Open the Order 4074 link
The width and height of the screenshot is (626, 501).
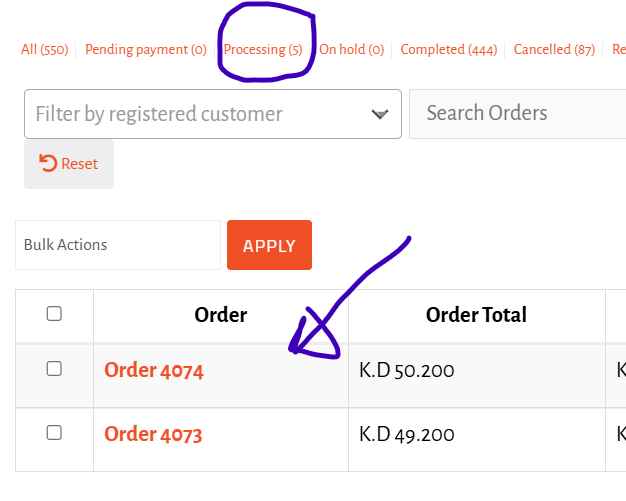[x=154, y=370]
